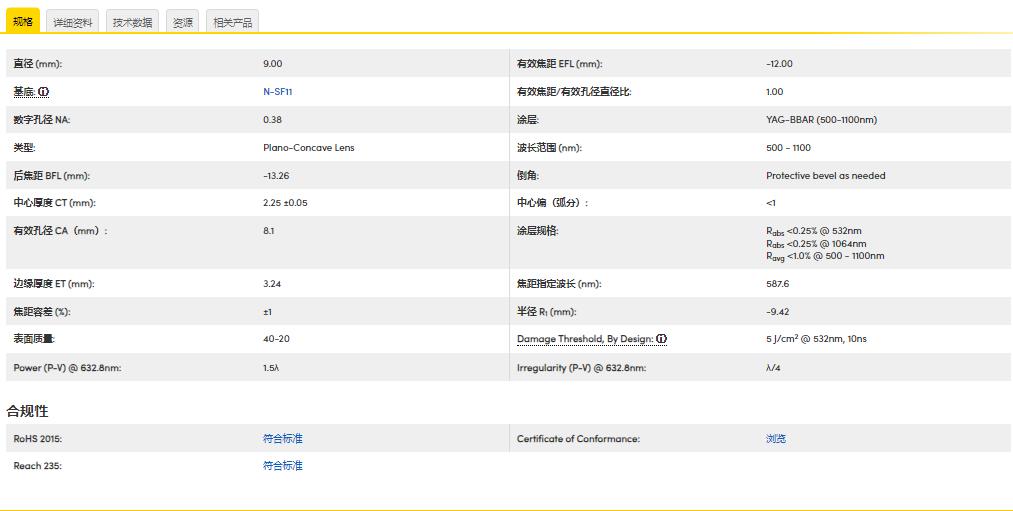Image resolution: width=1013 pixels, height=511 pixels.
Task: Select the f-number ratio value 1.00
Action: click(775, 92)
